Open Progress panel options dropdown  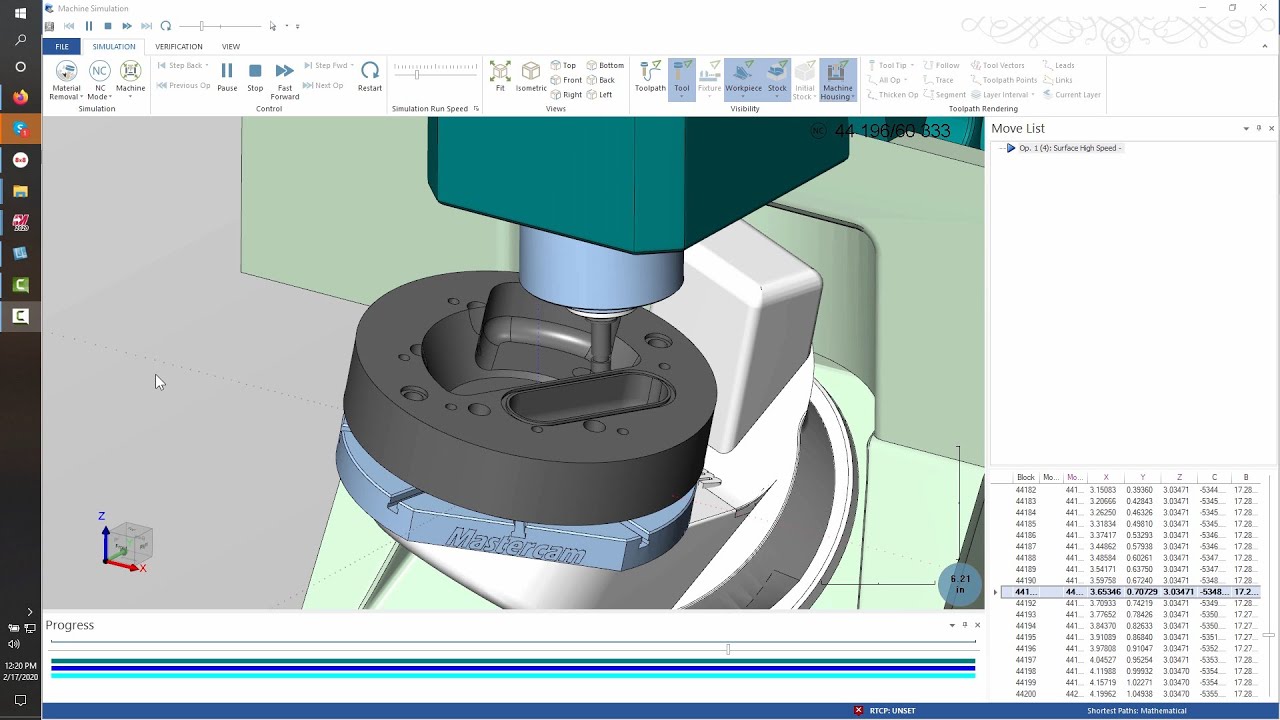tap(952, 625)
